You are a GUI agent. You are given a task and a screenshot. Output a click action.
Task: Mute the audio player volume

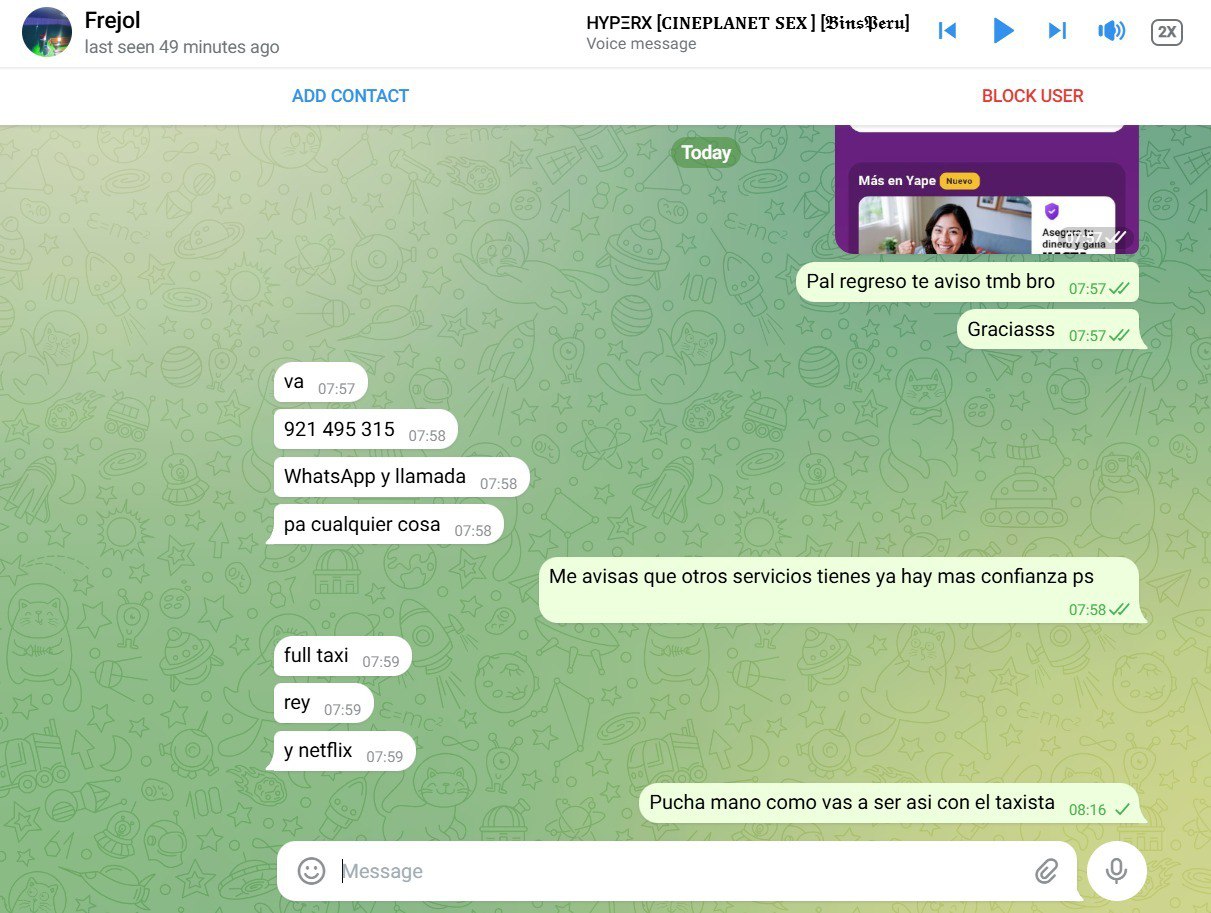tap(1111, 31)
